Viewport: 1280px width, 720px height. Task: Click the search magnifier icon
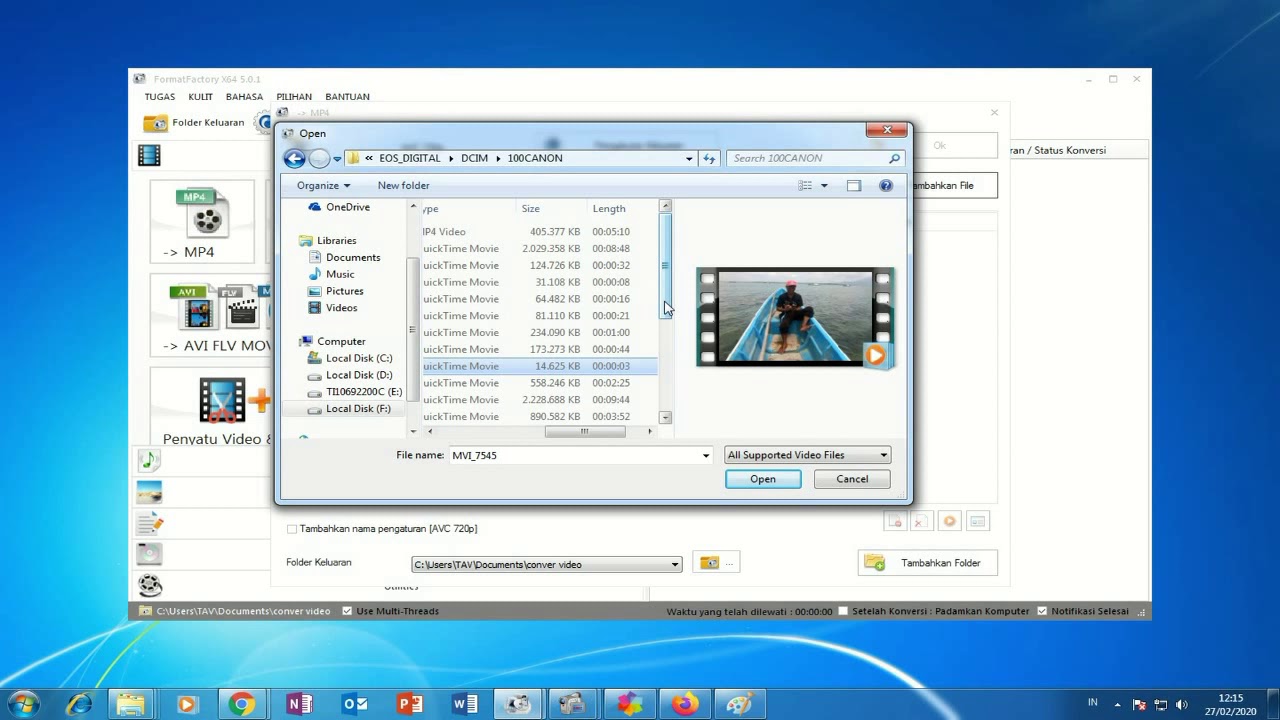pos(894,158)
